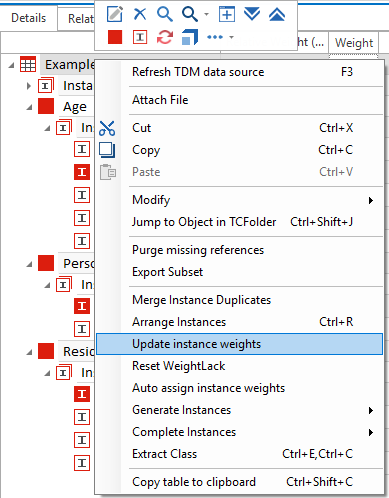Collapse the Age attribute tree node
The image size is (389, 498).
tap(29, 107)
